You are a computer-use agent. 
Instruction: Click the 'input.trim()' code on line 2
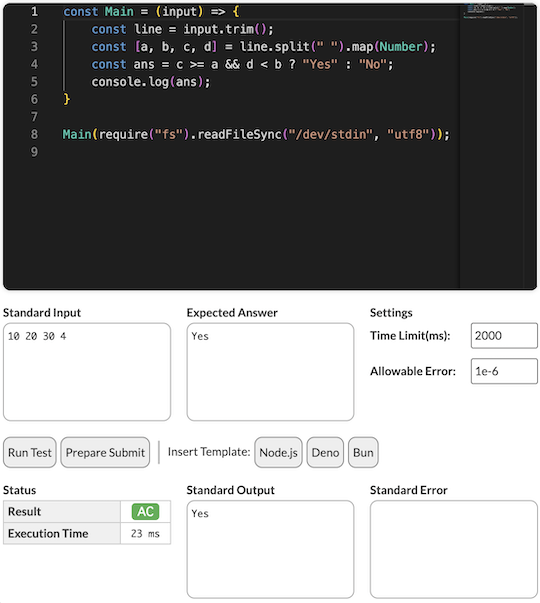point(225,29)
